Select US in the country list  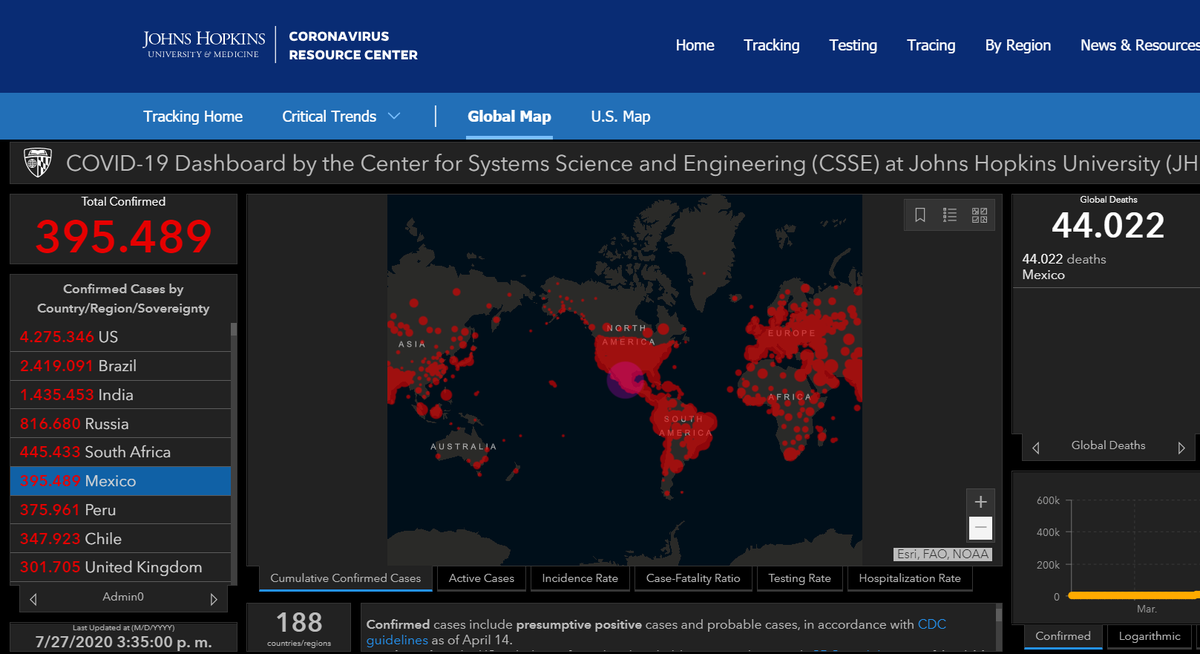click(x=121, y=337)
